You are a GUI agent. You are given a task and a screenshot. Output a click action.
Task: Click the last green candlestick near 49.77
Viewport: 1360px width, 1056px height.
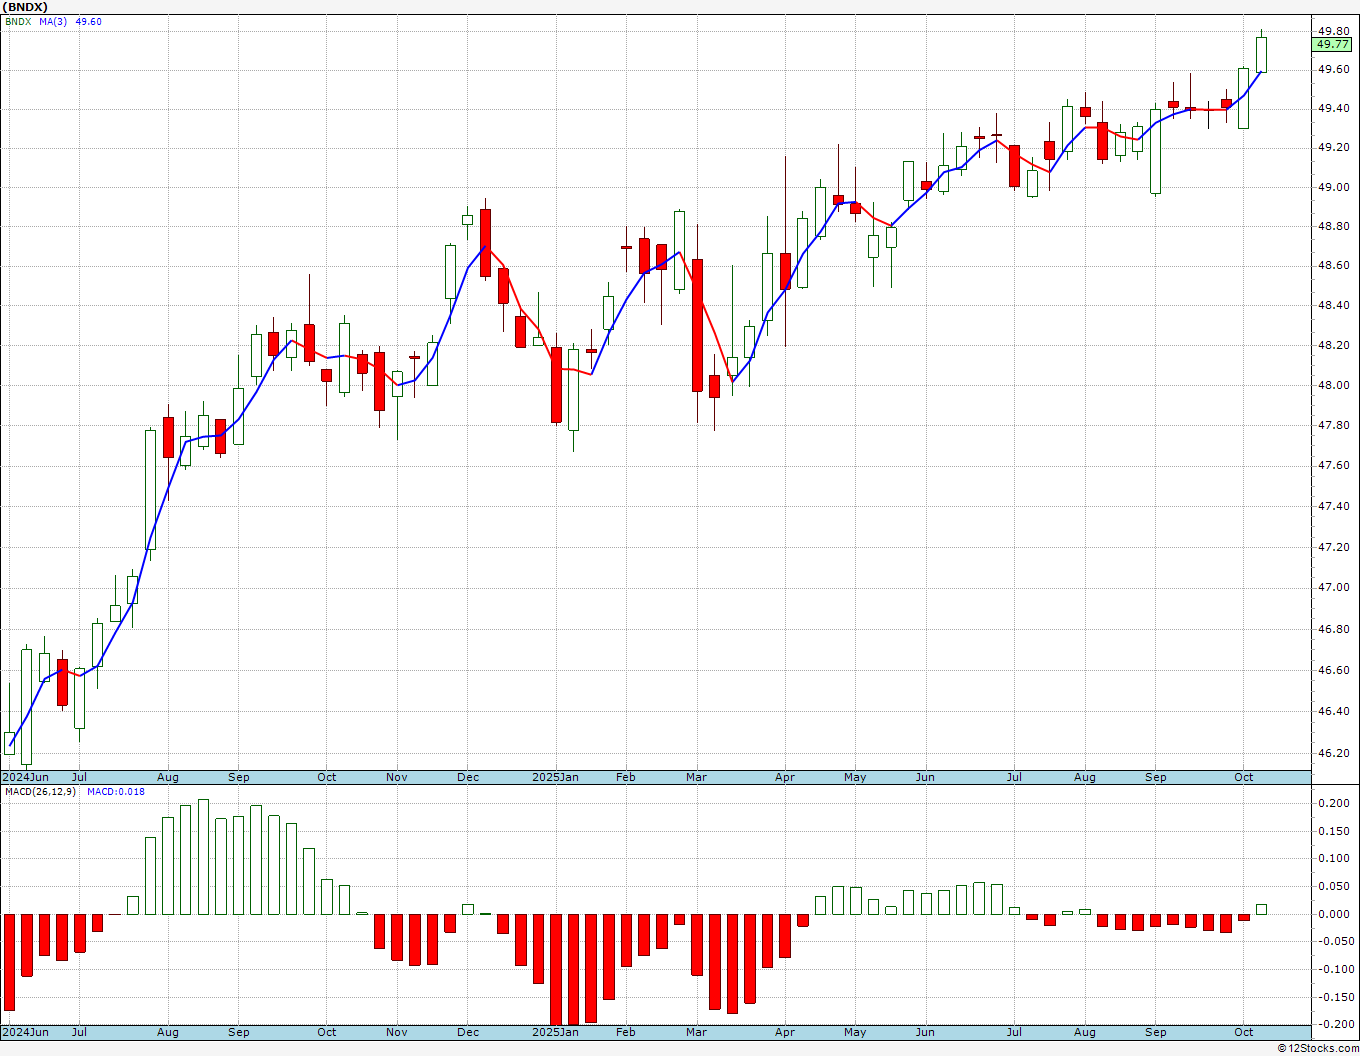click(x=1261, y=54)
